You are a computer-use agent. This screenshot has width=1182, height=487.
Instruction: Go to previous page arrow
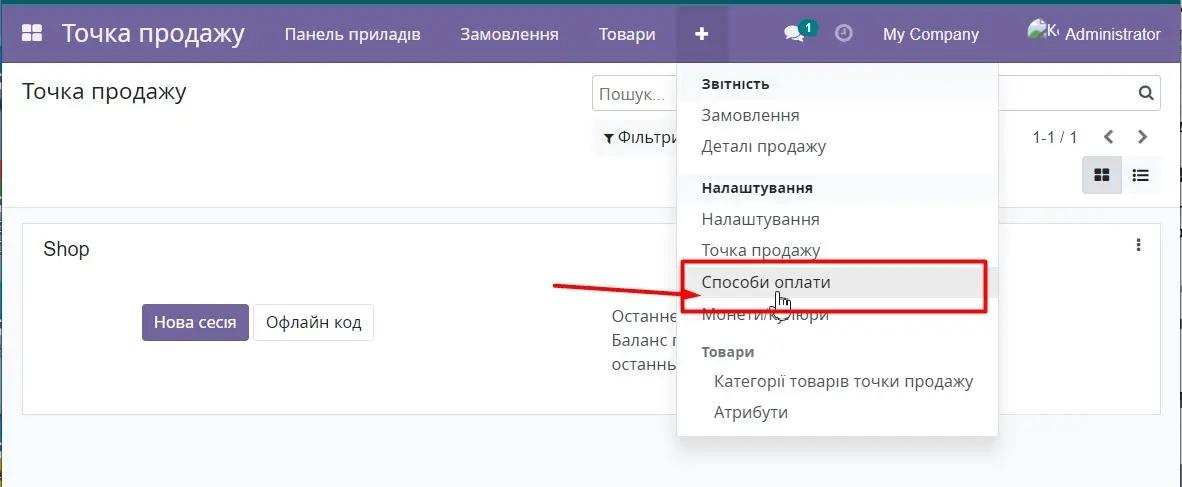[x=1108, y=137]
